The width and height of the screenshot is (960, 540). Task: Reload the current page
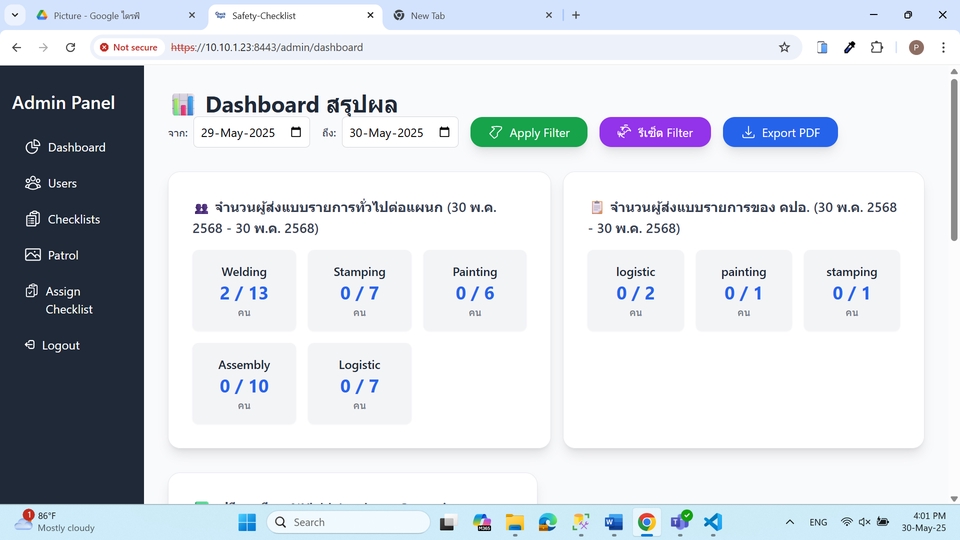[x=70, y=47]
